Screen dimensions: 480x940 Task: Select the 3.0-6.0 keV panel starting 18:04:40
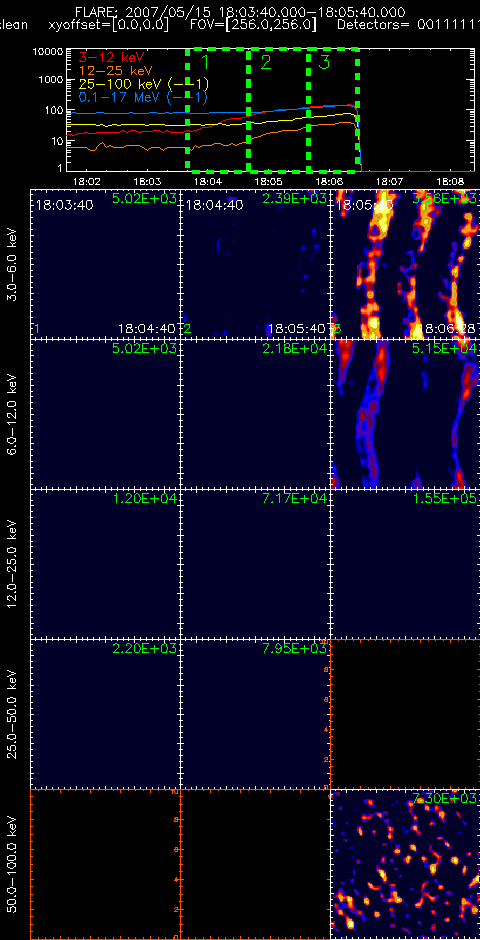255,264
